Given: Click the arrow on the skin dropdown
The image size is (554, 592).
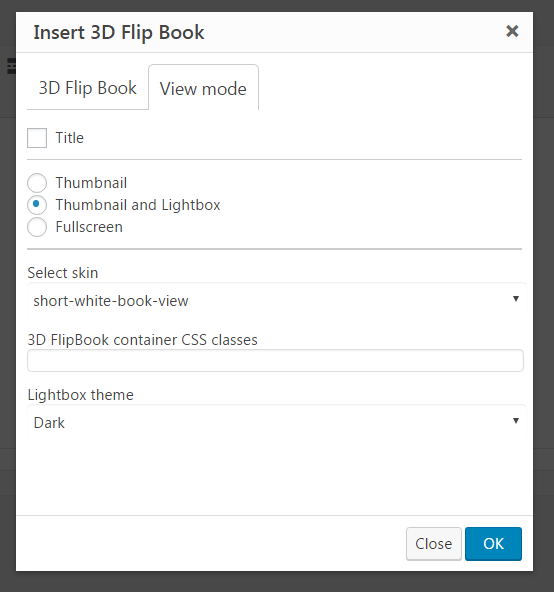Looking at the screenshot, I should pos(515,299).
